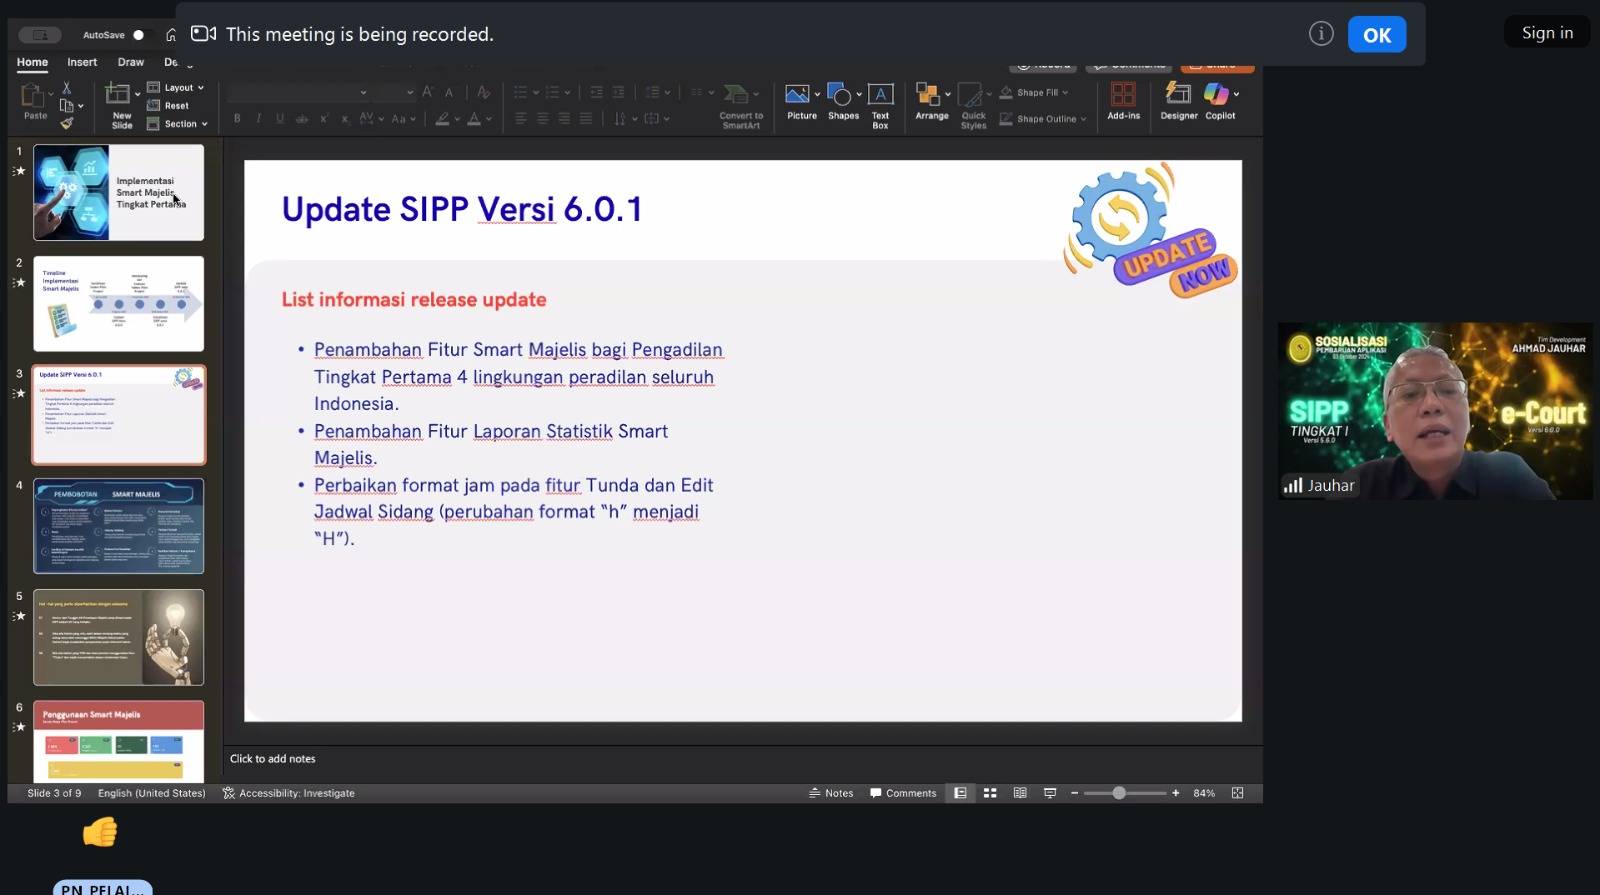Insert a Text Box from the ribbon
This screenshot has height=895, width=1600.
(880, 104)
